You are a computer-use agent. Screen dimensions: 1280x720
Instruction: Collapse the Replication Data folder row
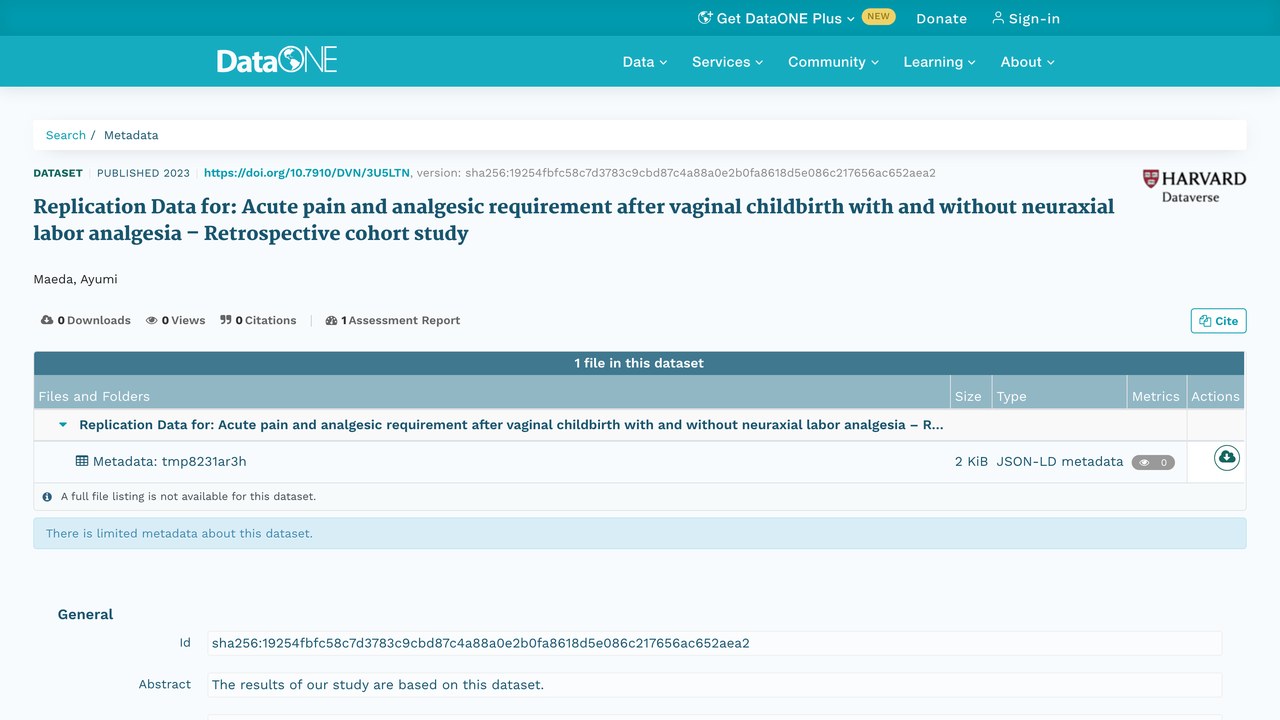pos(63,425)
